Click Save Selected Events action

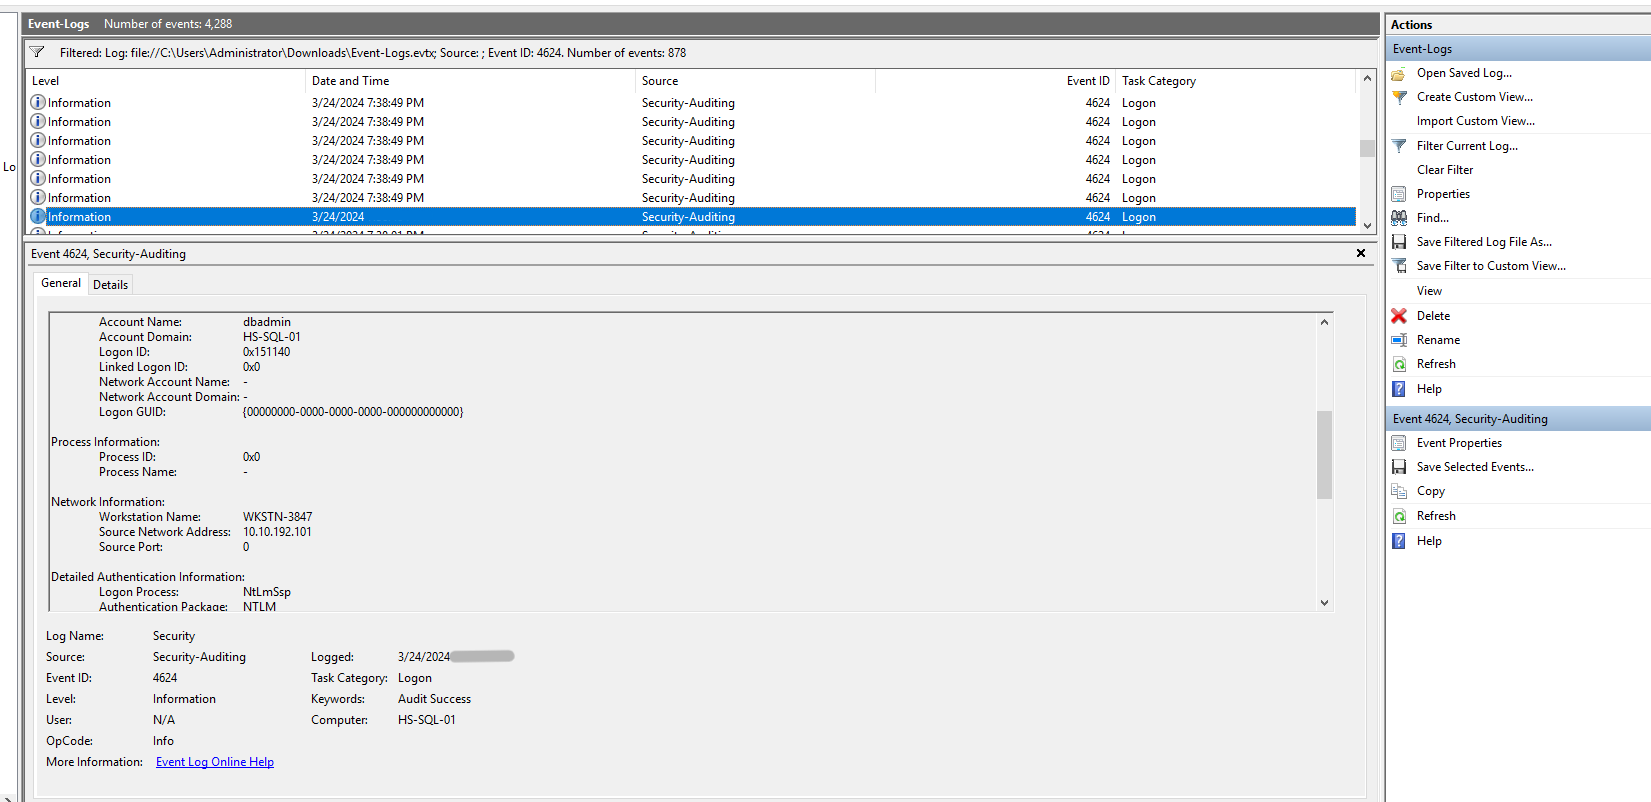(x=1475, y=467)
